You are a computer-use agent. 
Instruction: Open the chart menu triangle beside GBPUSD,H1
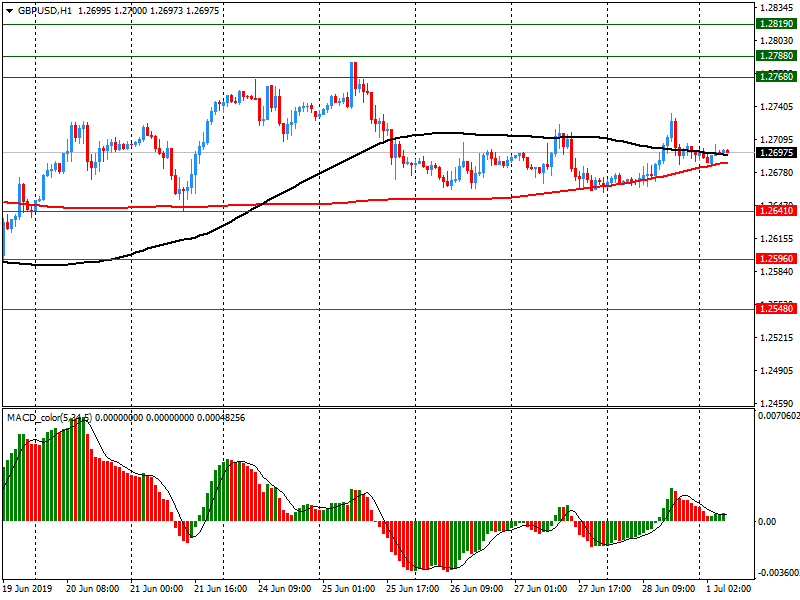[9, 11]
